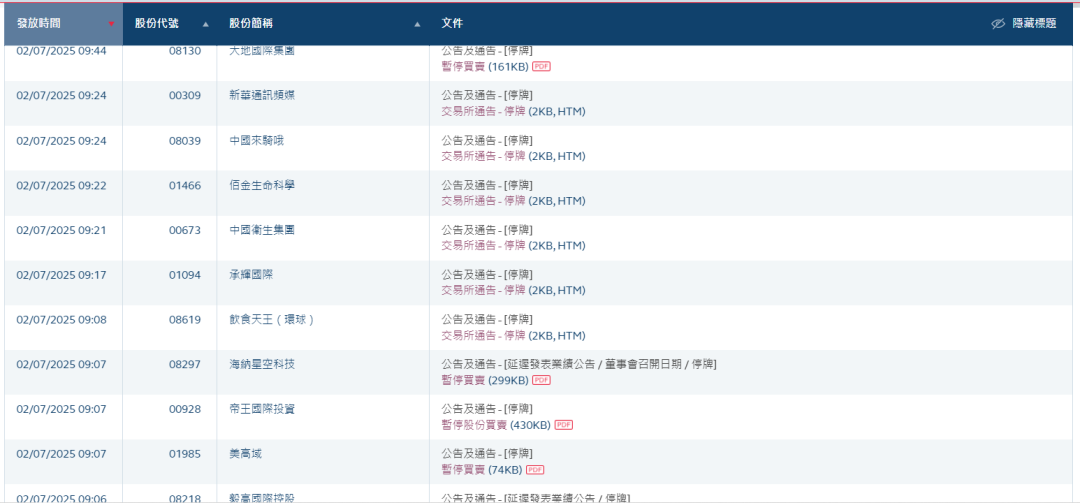Click stock code 08297

click(185, 364)
